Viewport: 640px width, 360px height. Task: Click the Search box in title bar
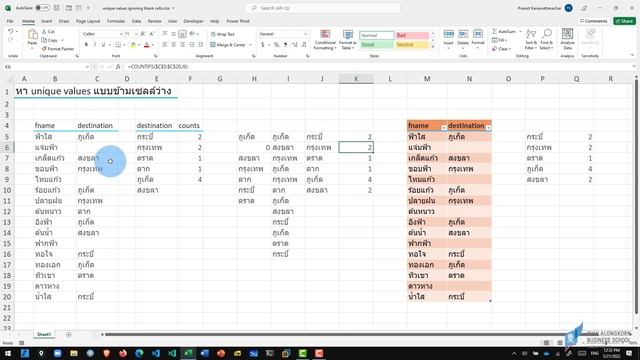coord(322,8)
